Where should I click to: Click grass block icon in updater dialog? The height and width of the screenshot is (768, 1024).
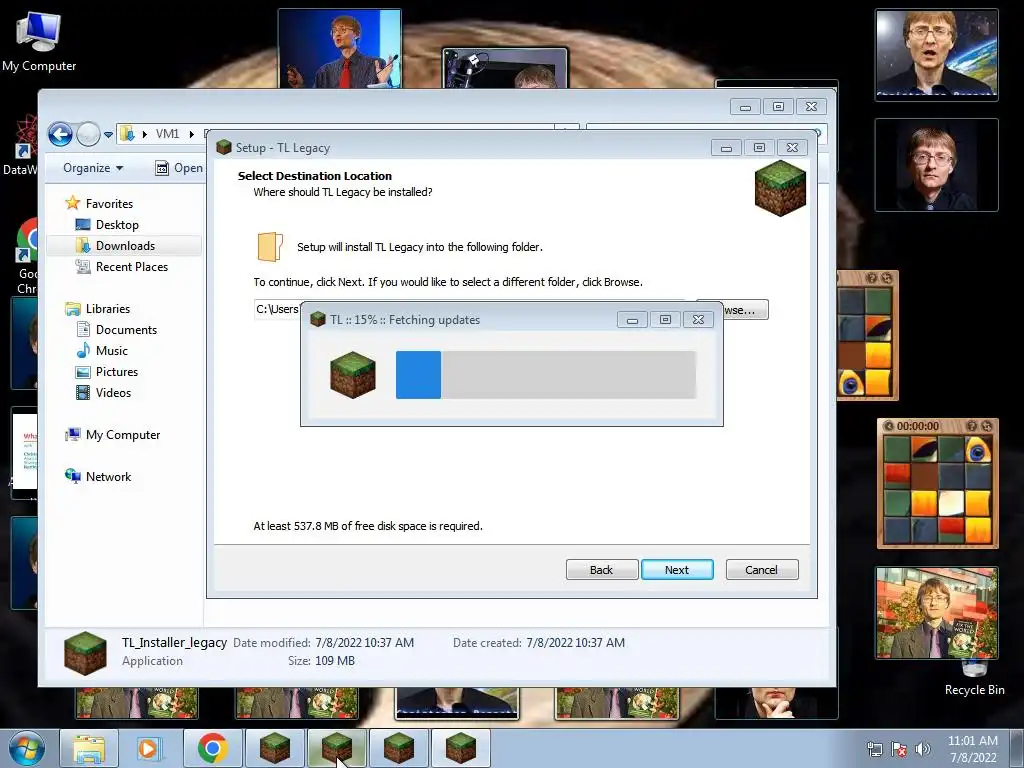point(353,375)
